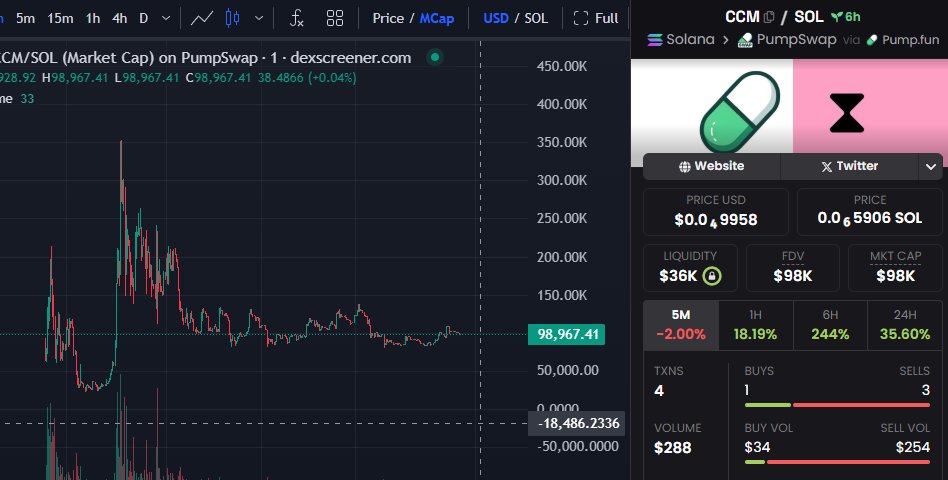This screenshot has height=480, width=948.
Task: Select the 24H stats tab
Action: (x=905, y=325)
